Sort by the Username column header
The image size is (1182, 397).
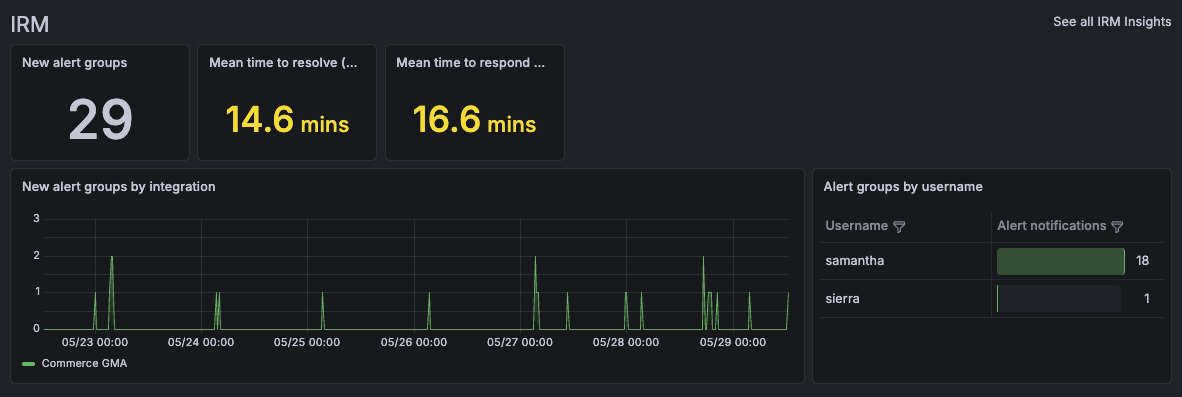click(856, 226)
